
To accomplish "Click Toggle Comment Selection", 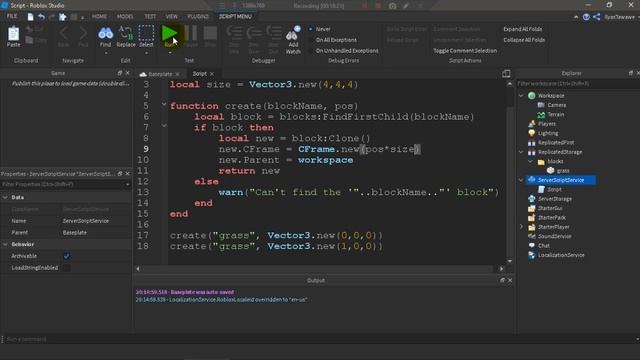I will tap(465, 51).
